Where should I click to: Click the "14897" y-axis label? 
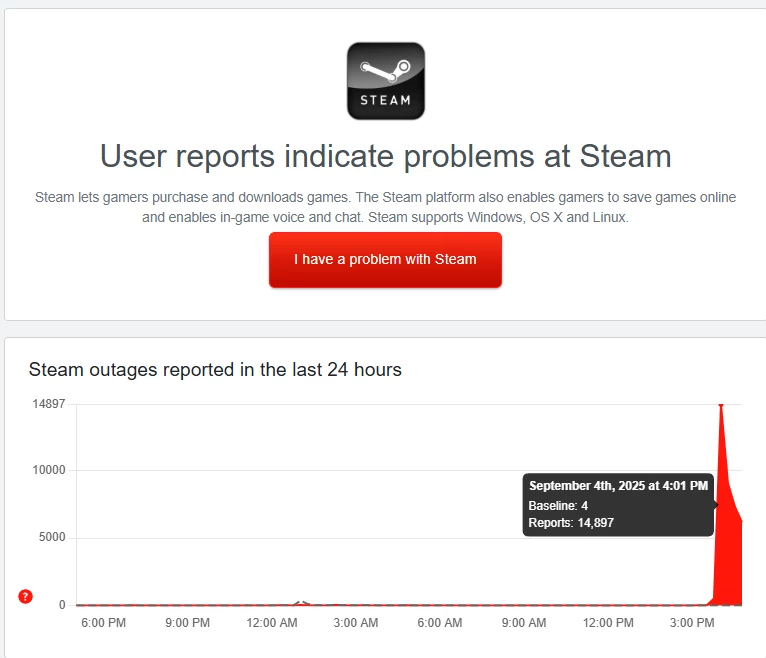pos(49,404)
